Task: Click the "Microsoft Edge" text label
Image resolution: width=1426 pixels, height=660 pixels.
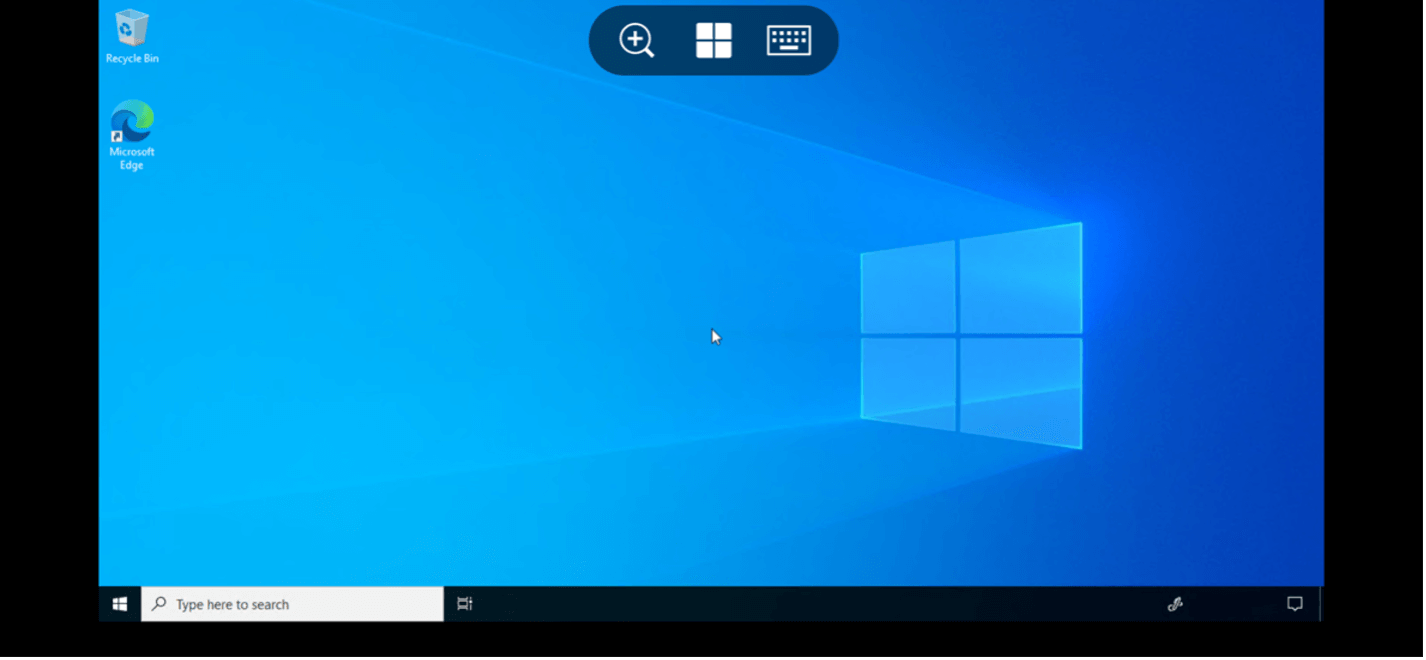Action: click(x=132, y=159)
